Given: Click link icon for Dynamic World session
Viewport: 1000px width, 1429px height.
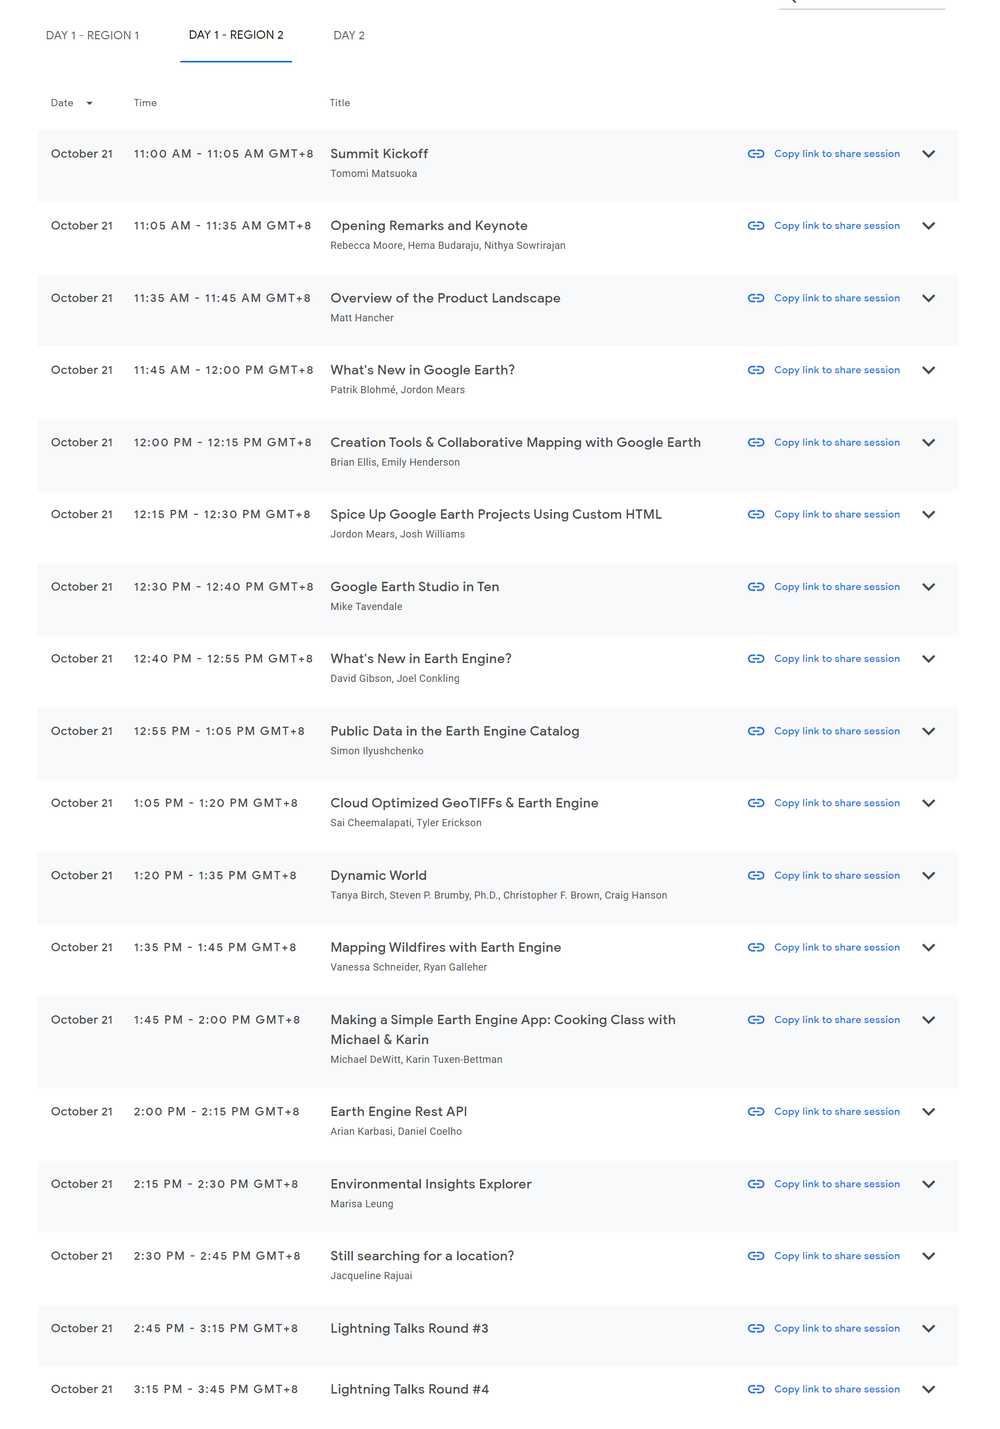Looking at the screenshot, I should pos(756,876).
